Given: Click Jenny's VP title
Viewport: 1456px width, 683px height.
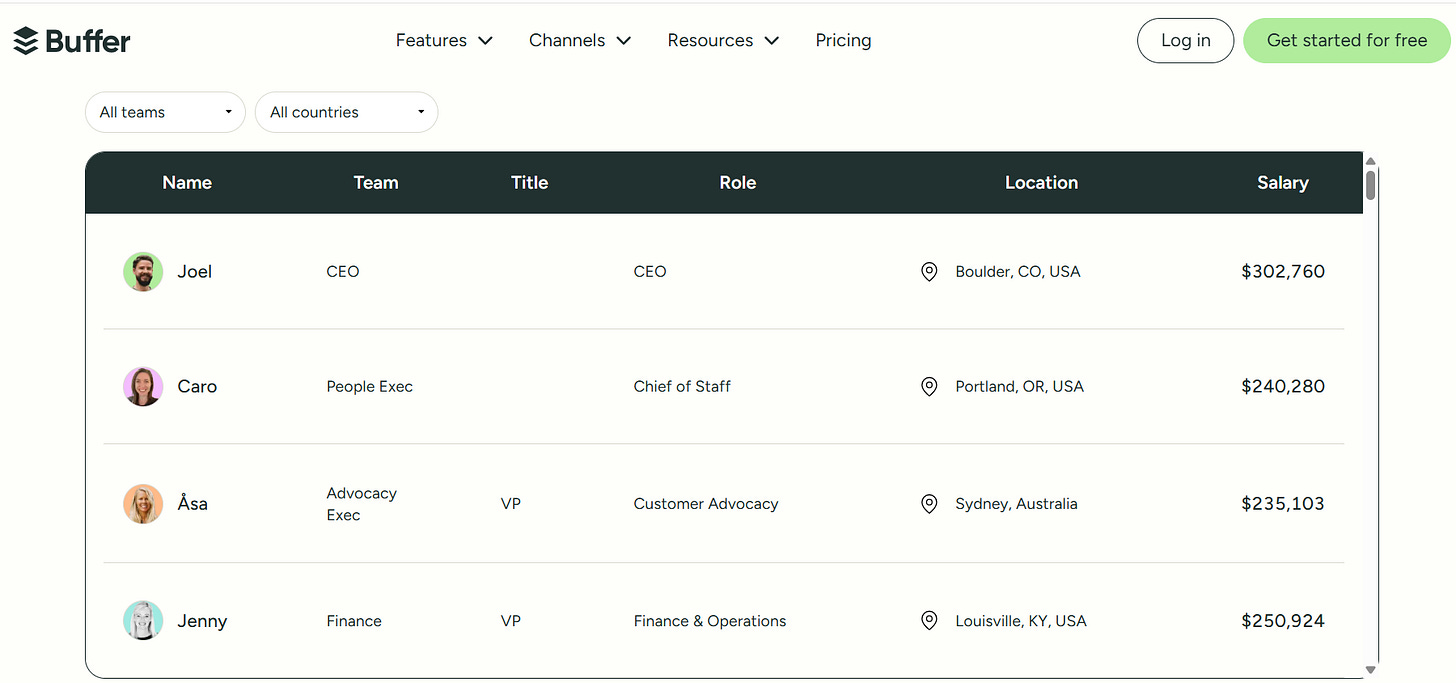Looking at the screenshot, I should [511, 621].
